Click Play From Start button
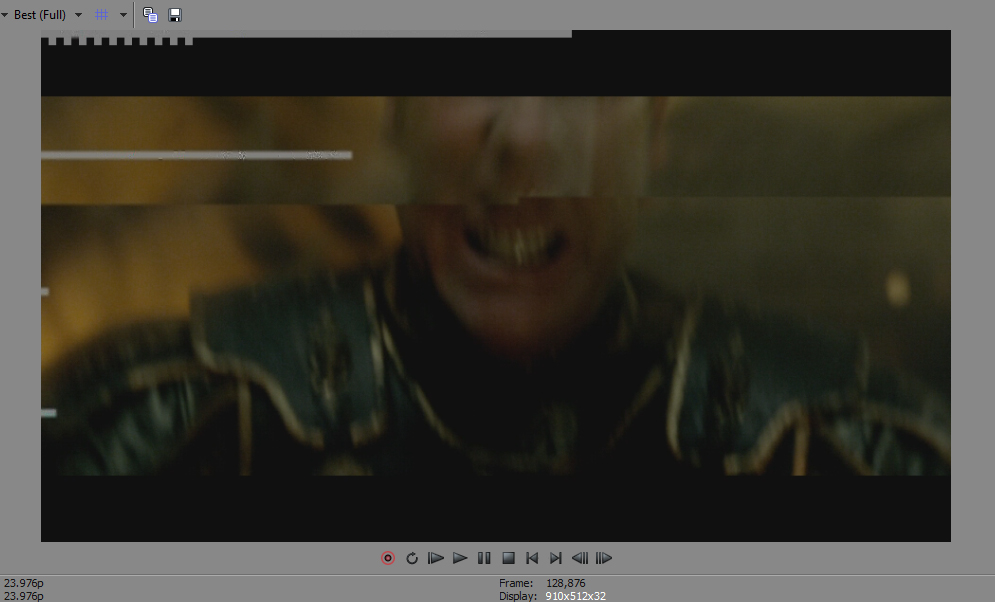This screenshot has height=602, width=995. click(436, 558)
